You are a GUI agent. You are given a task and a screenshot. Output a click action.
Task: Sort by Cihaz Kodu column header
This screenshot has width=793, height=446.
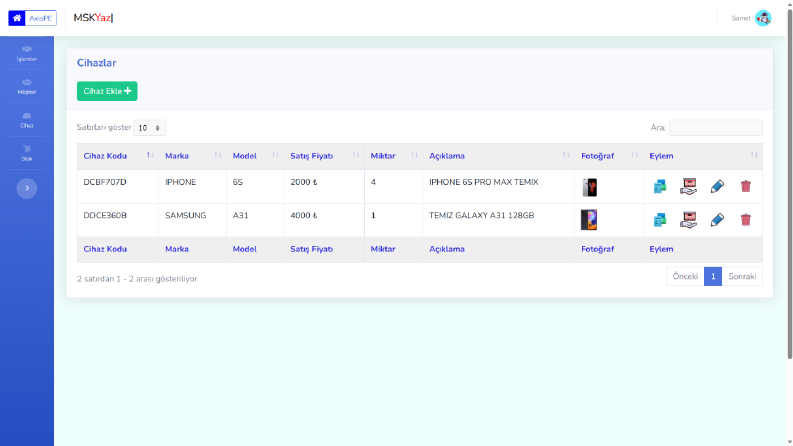coord(118,156)
